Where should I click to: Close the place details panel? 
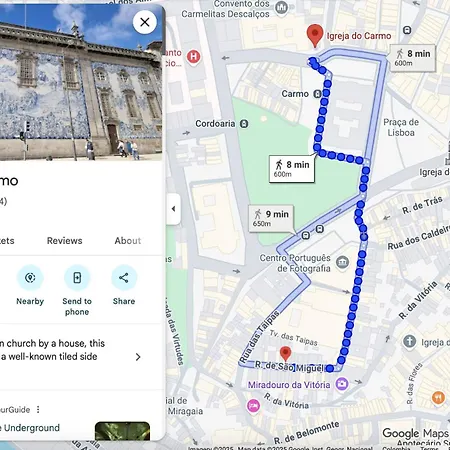145,22
